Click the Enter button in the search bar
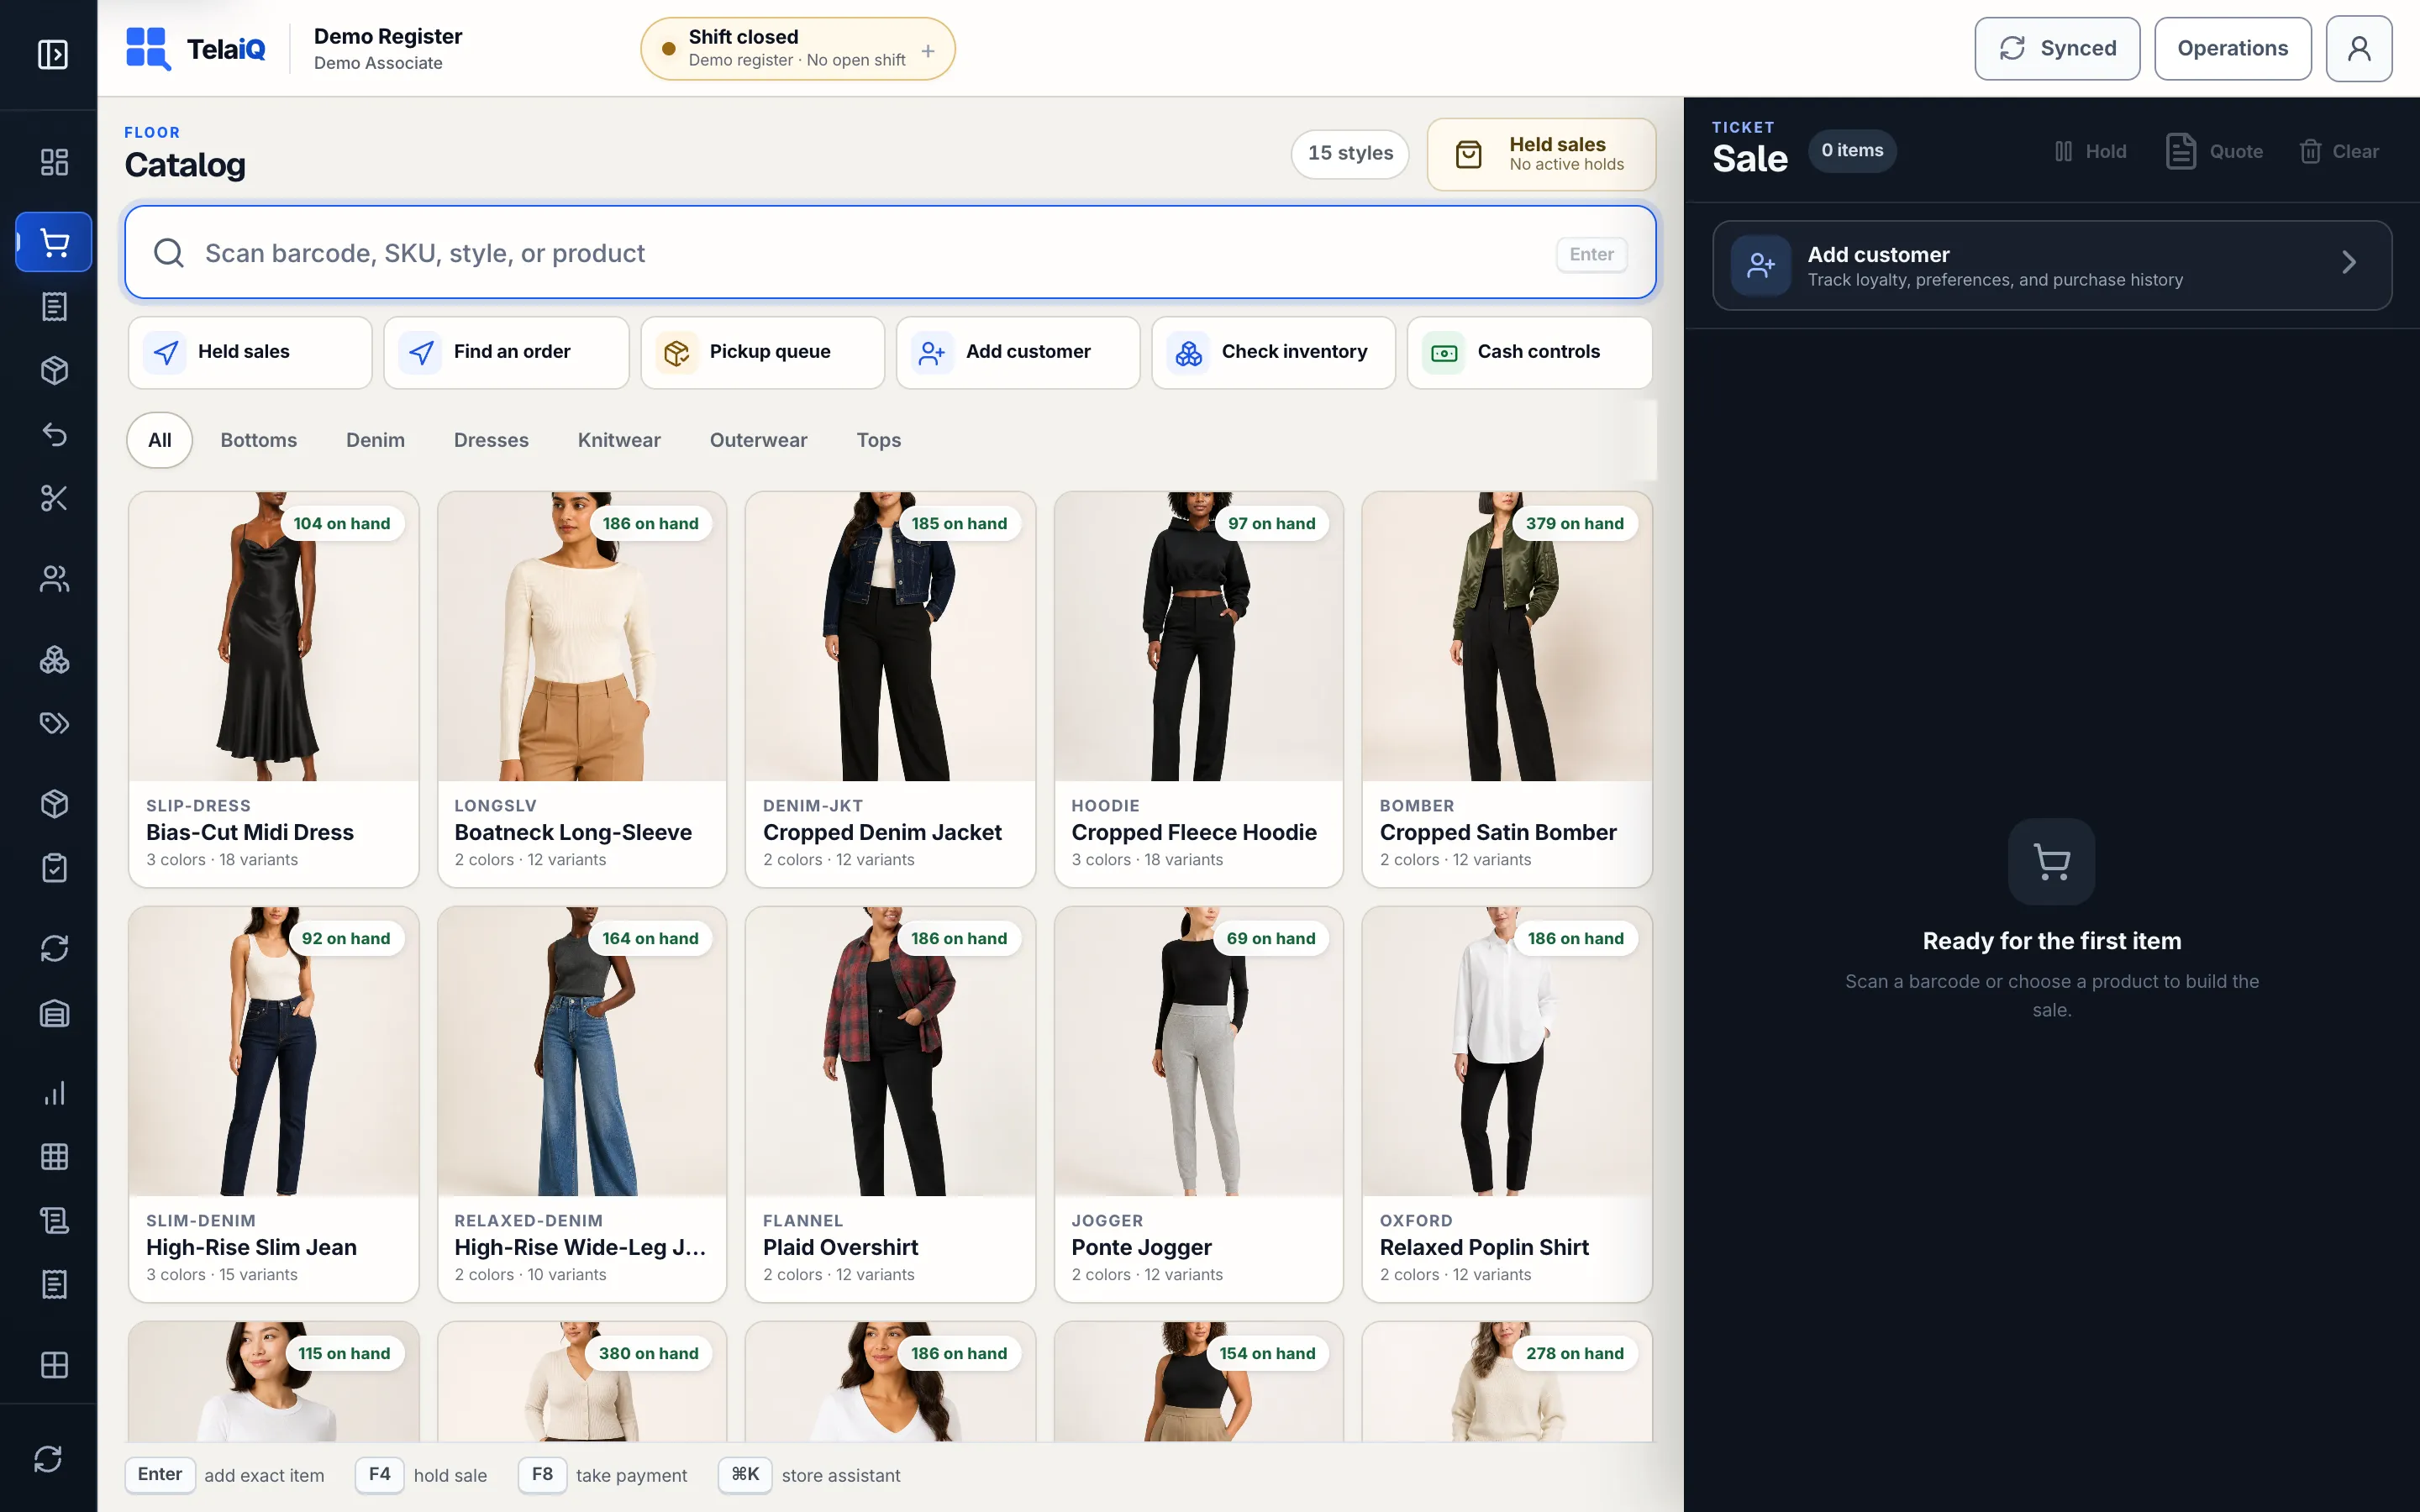 coord(1591,254)
